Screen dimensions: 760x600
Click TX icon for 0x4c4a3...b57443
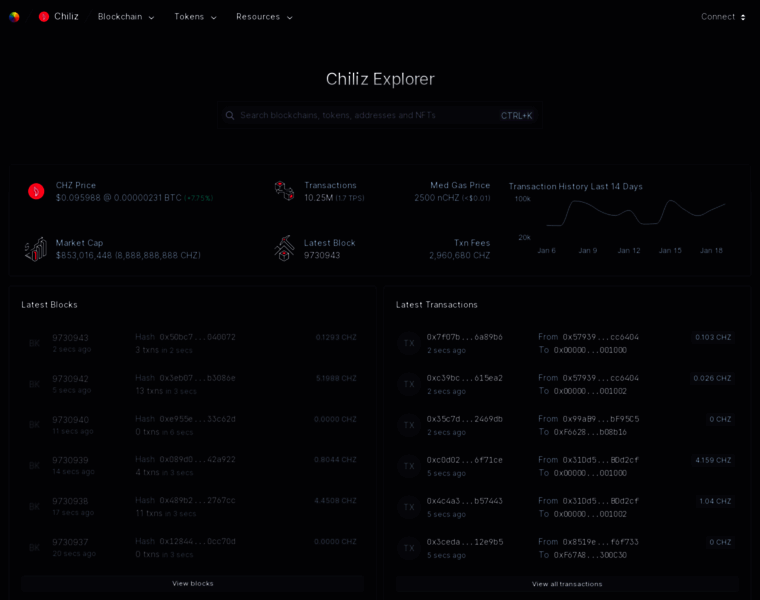coord(409,507)
